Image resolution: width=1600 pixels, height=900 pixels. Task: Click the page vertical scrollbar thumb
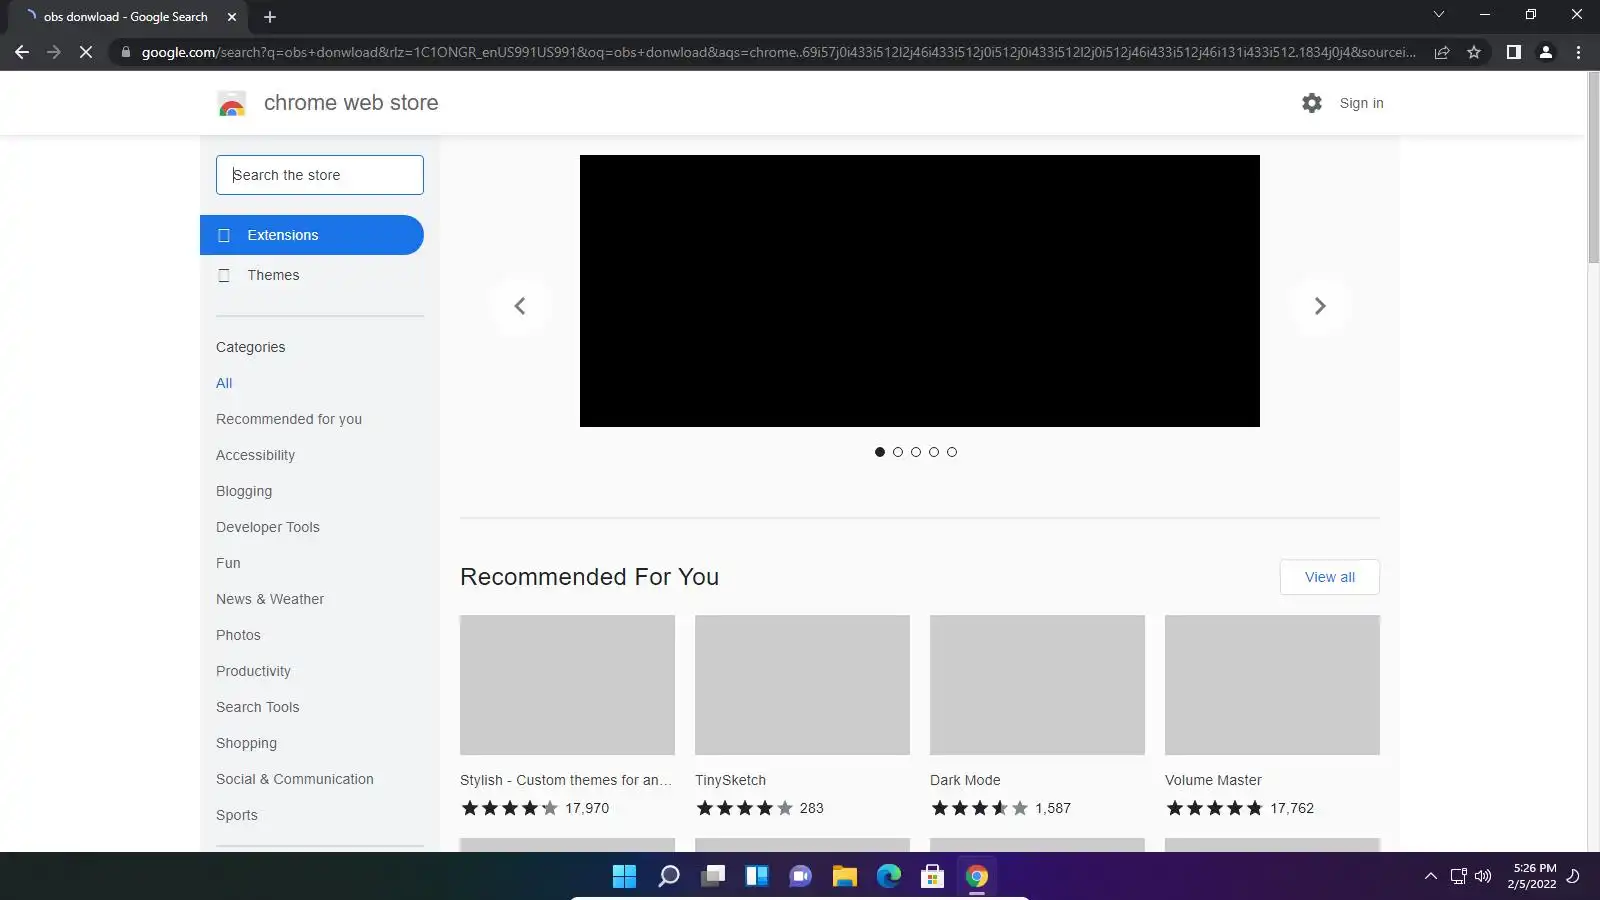(x=1593, y=168)
